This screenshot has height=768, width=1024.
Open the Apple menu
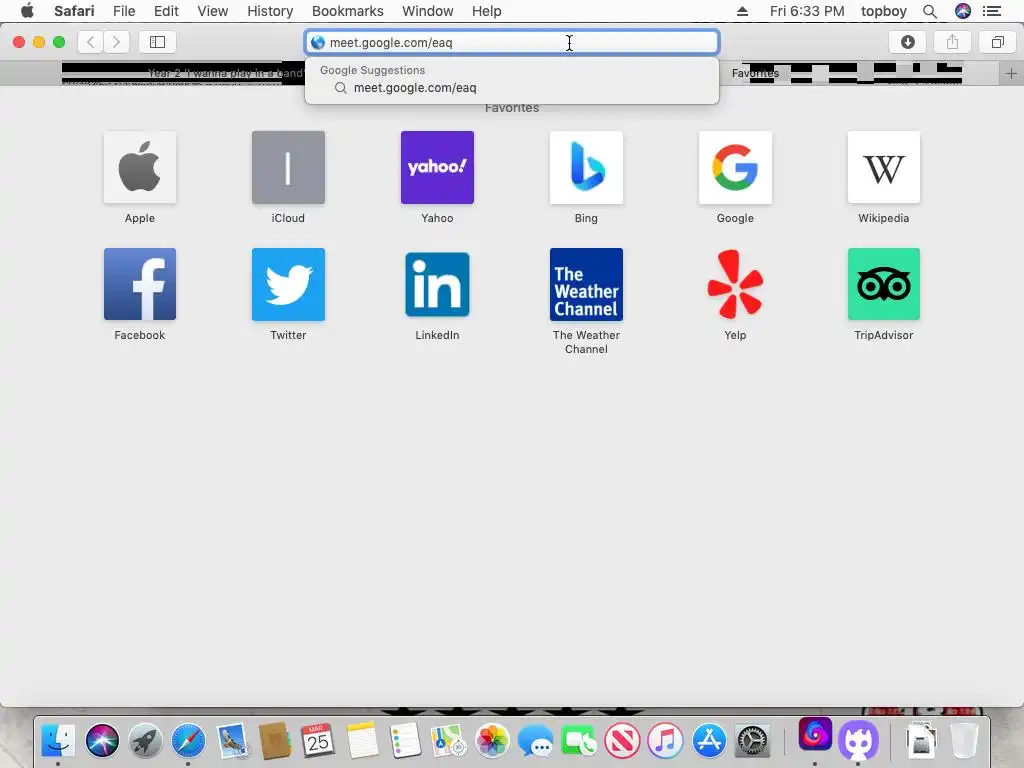(27, 11)
